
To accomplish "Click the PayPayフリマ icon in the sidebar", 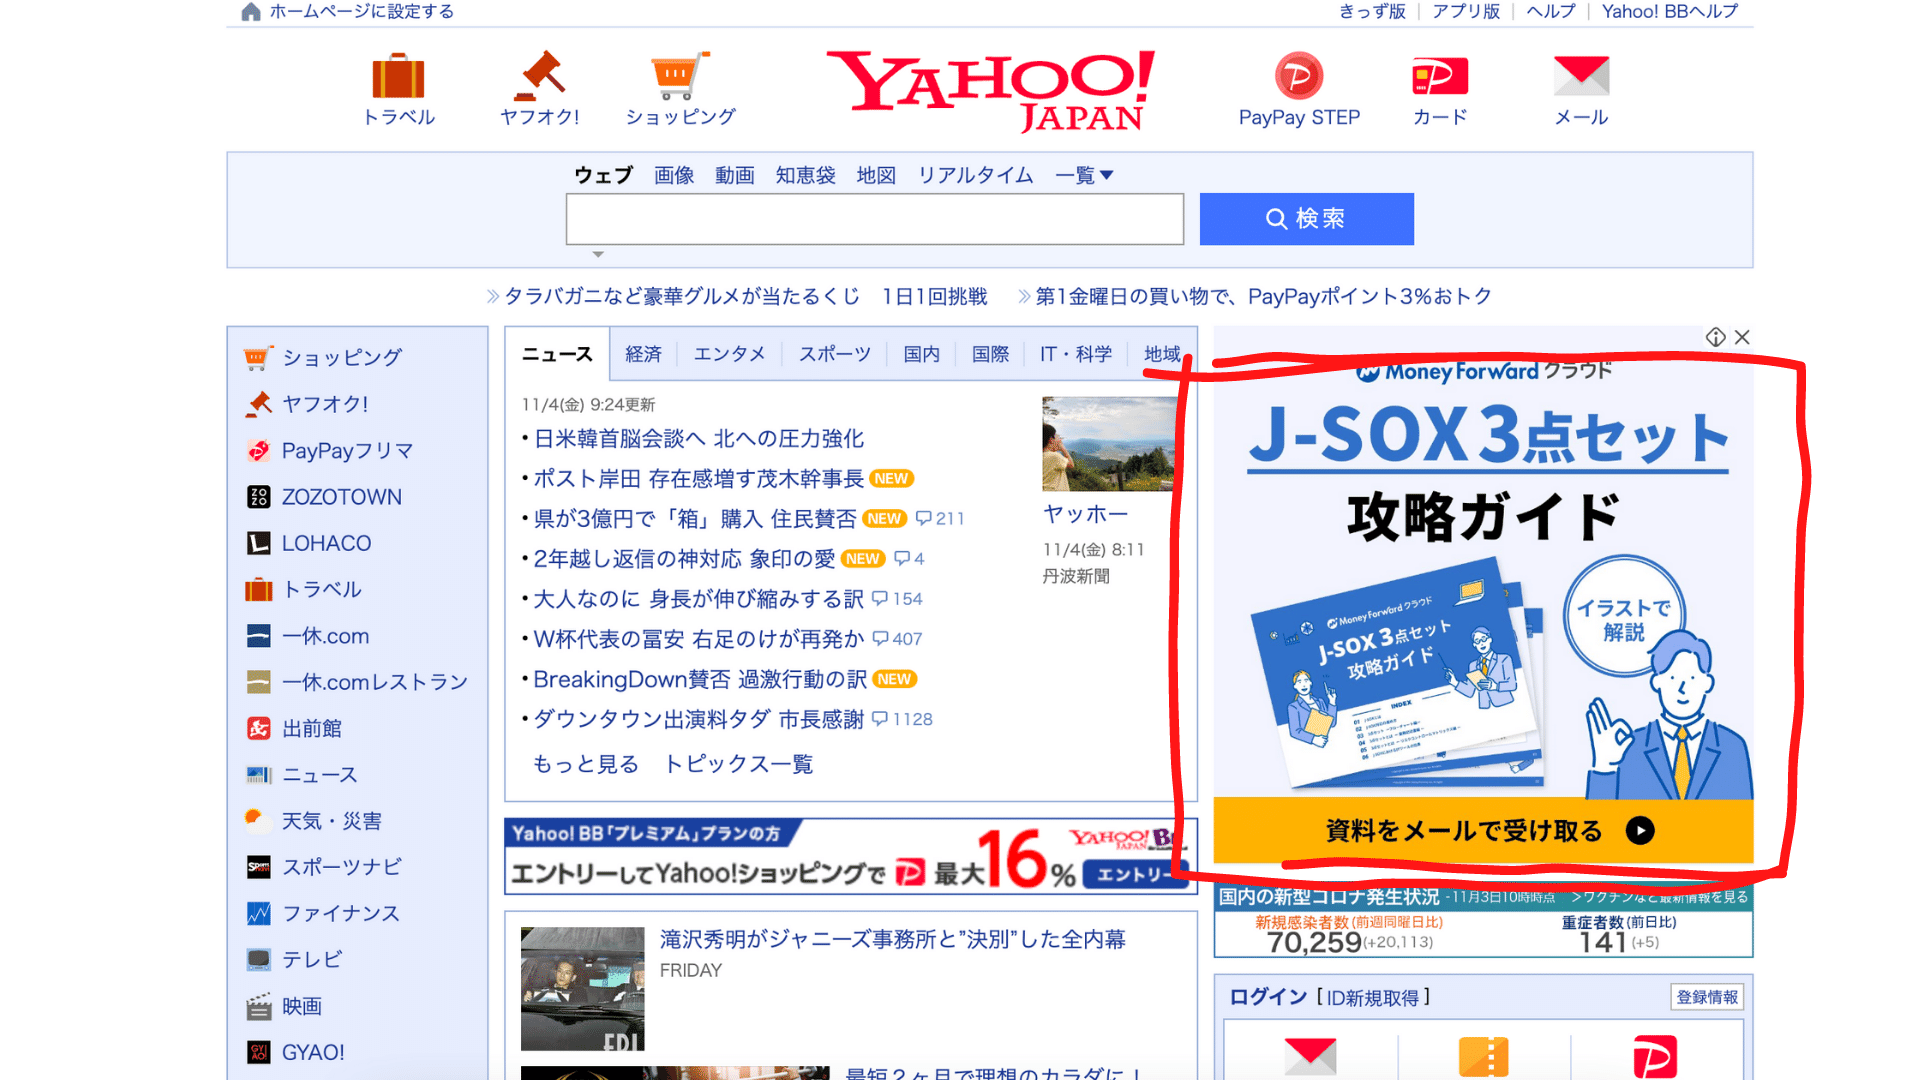I will tap(258, 450).
